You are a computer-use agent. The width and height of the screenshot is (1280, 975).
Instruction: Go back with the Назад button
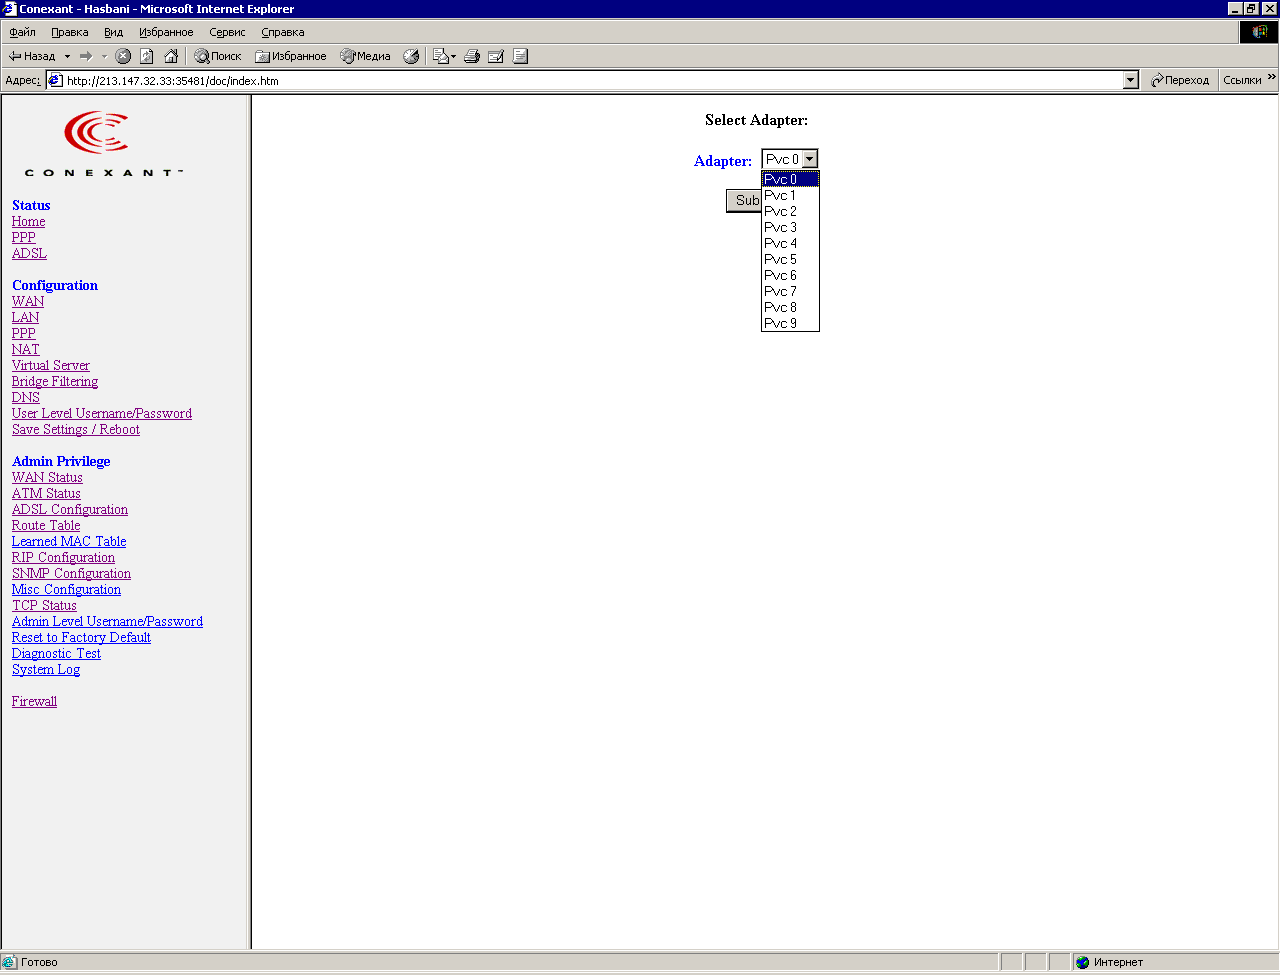(x=32, y=56)
